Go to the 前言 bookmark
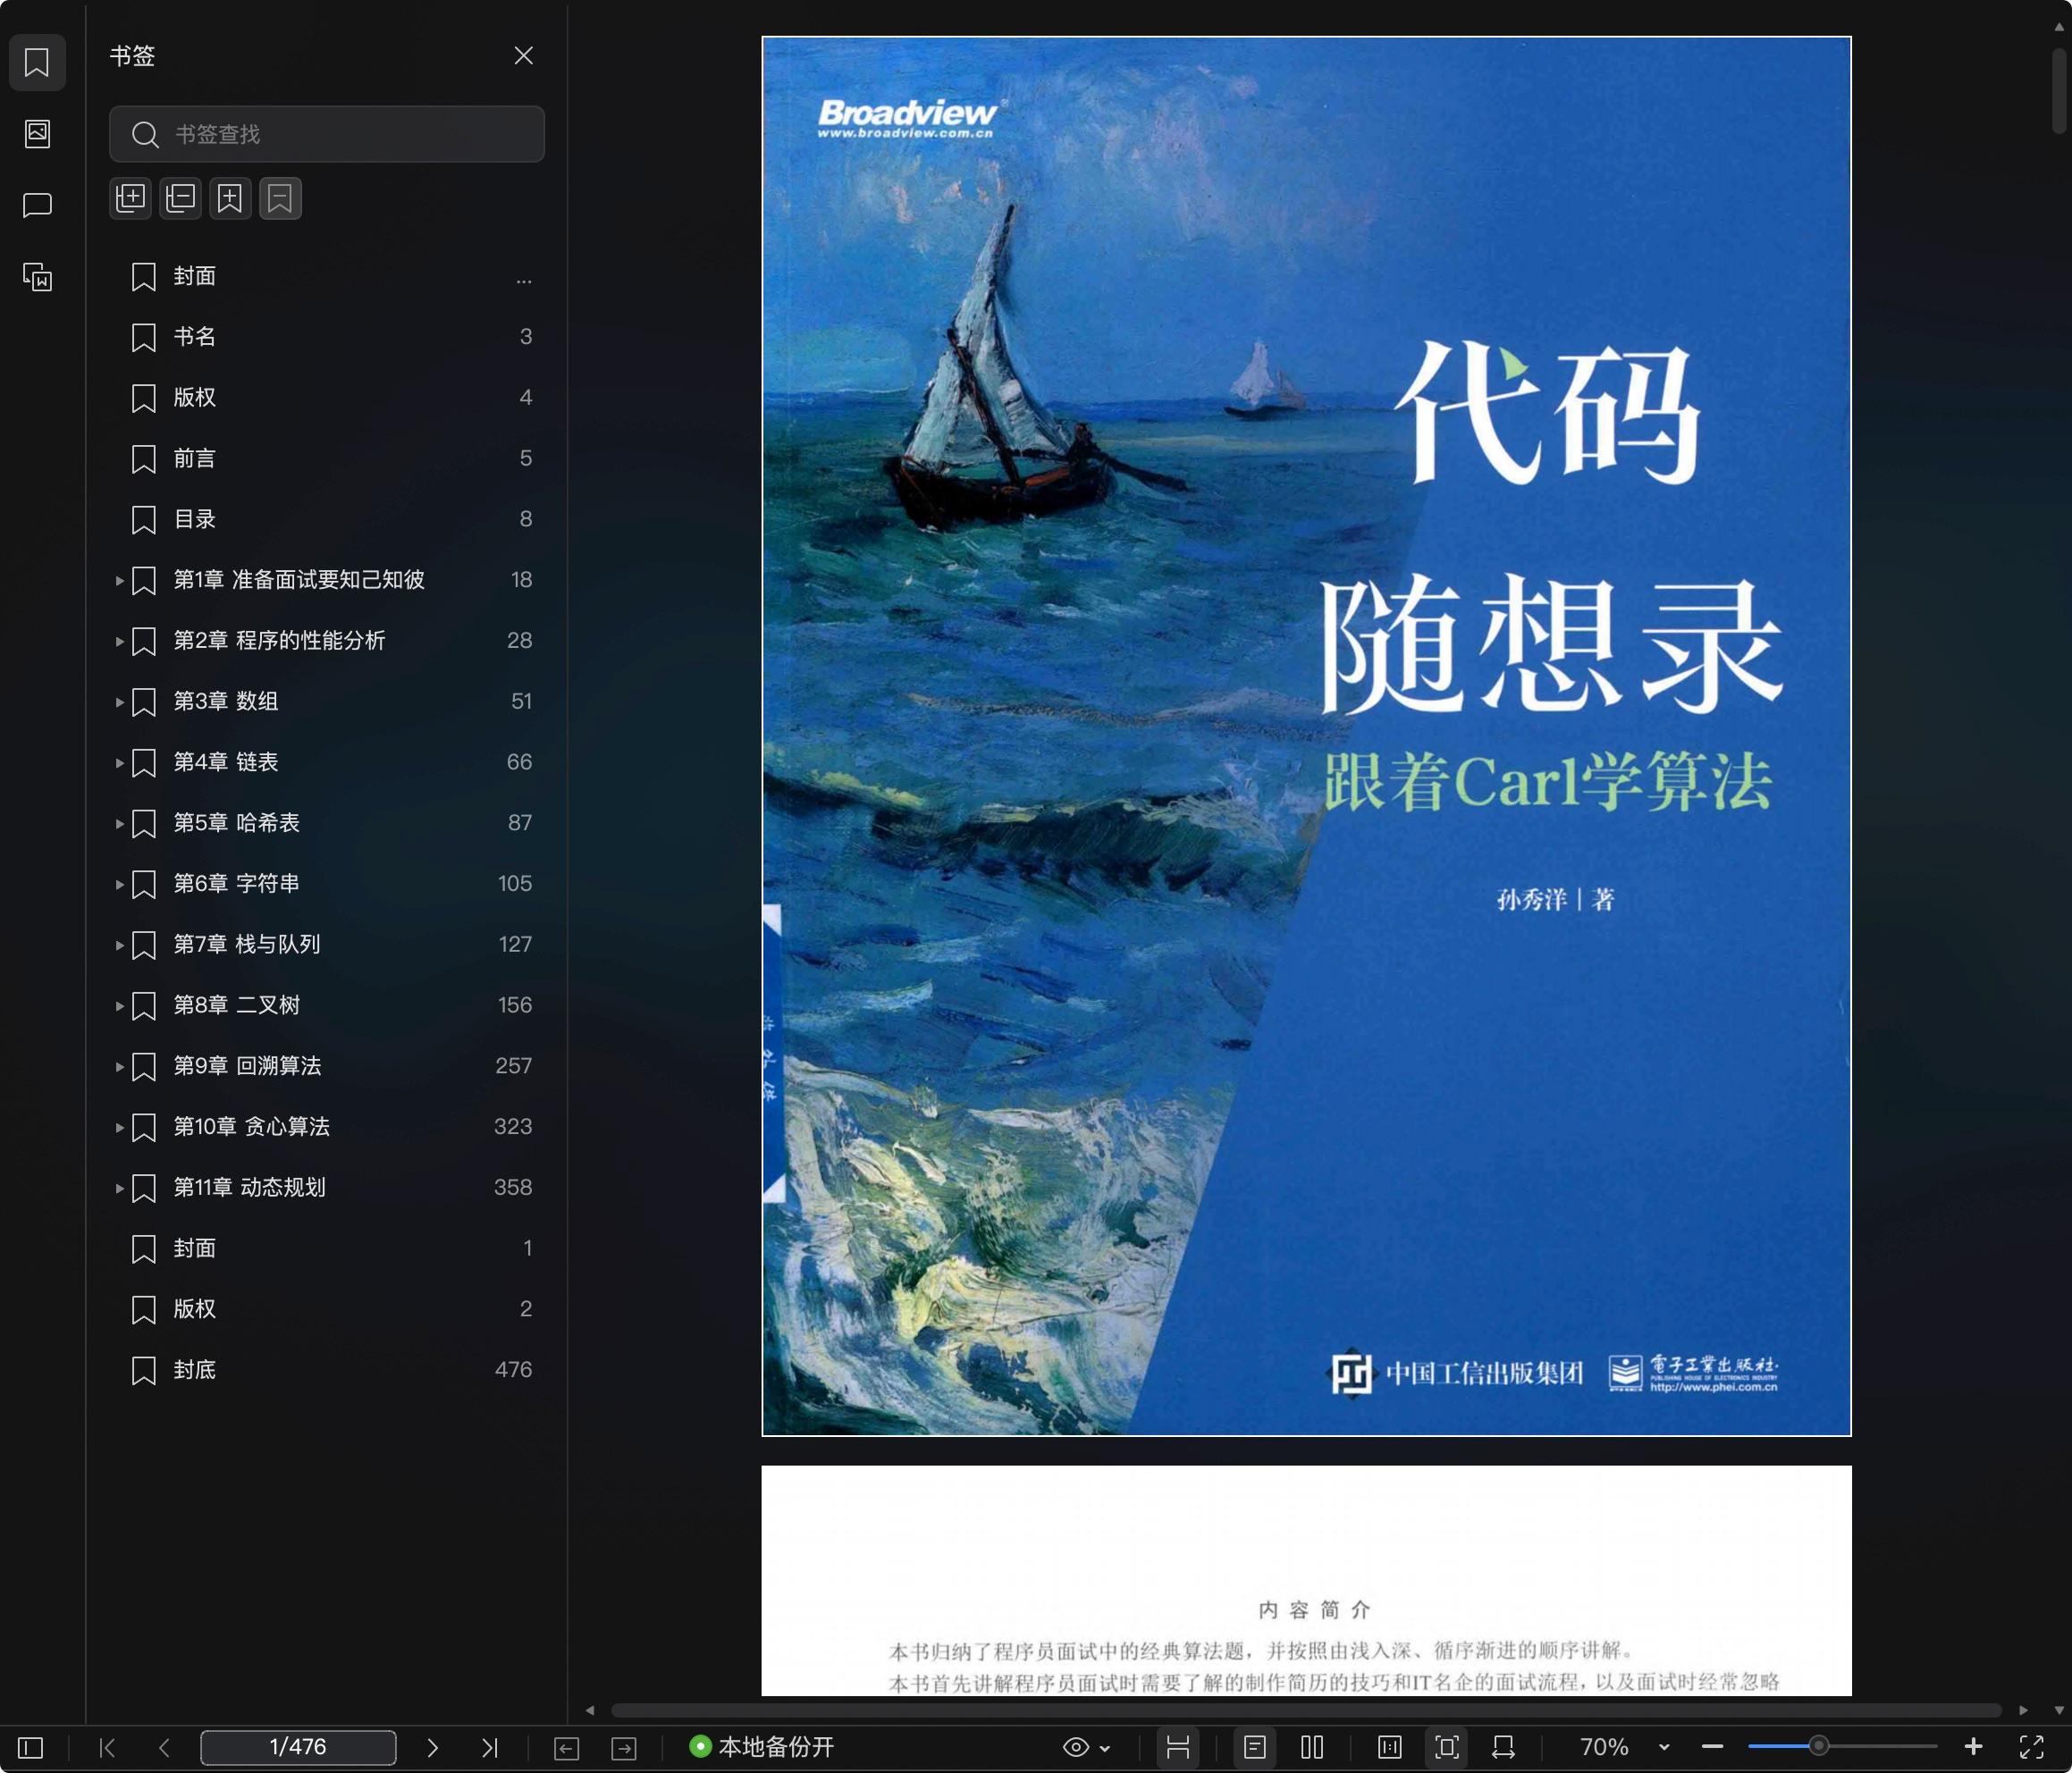This screenshot has height=1773, width=2072. click(x=327, y=458)
